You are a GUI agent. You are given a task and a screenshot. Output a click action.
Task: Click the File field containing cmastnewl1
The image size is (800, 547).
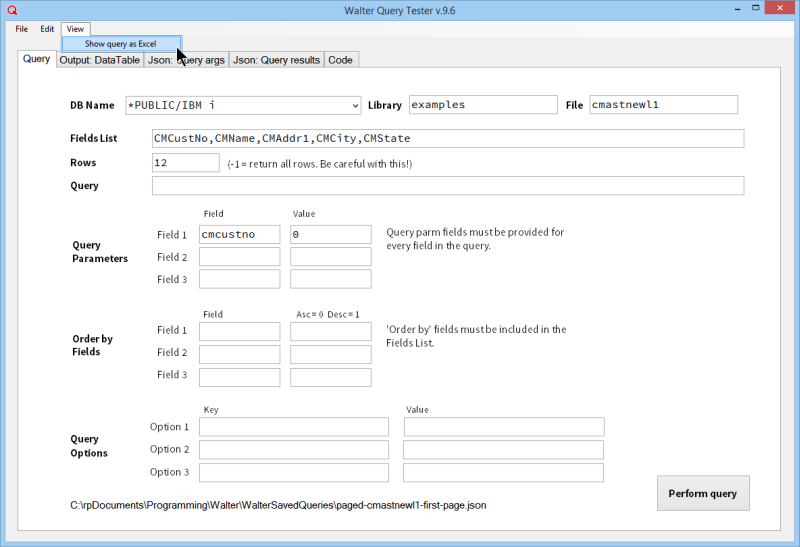pos(662,105)
